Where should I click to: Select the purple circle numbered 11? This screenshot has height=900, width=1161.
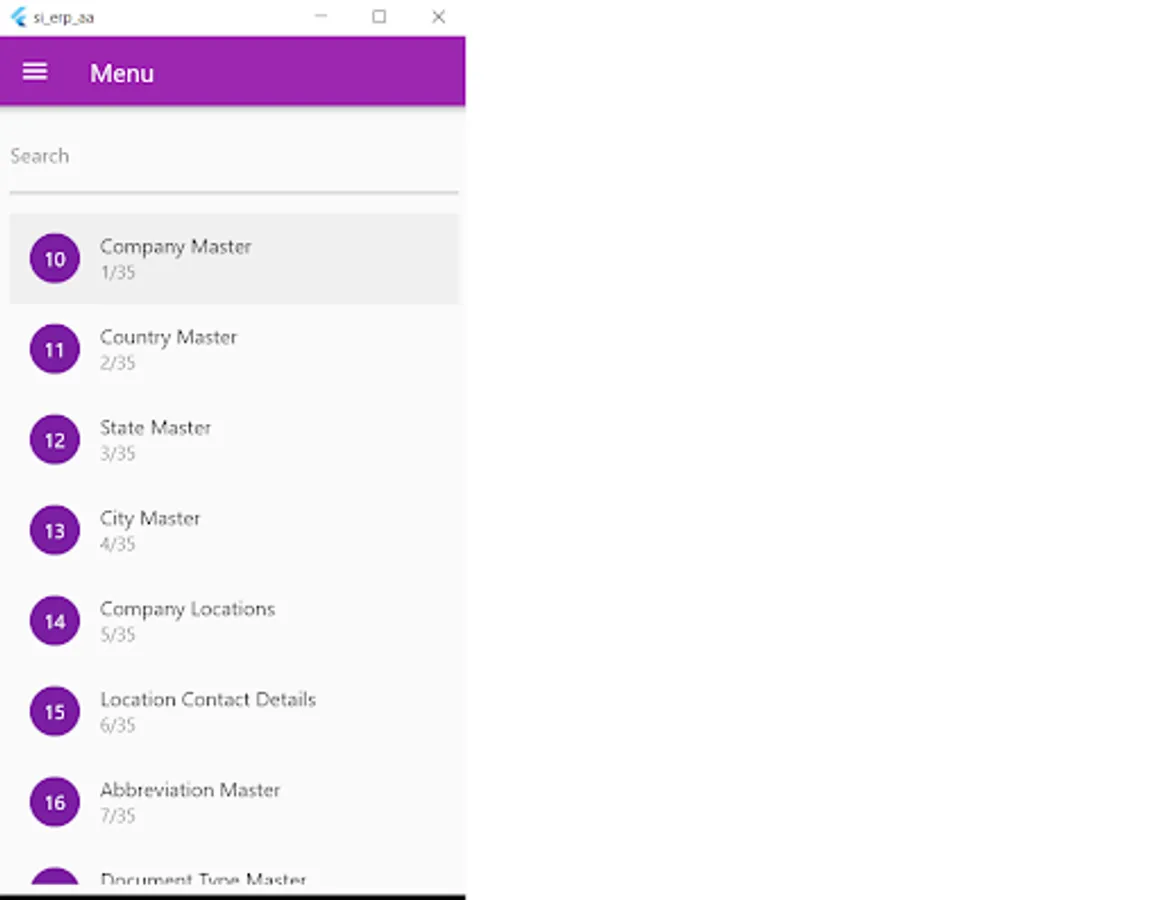[x=55, y=349]
